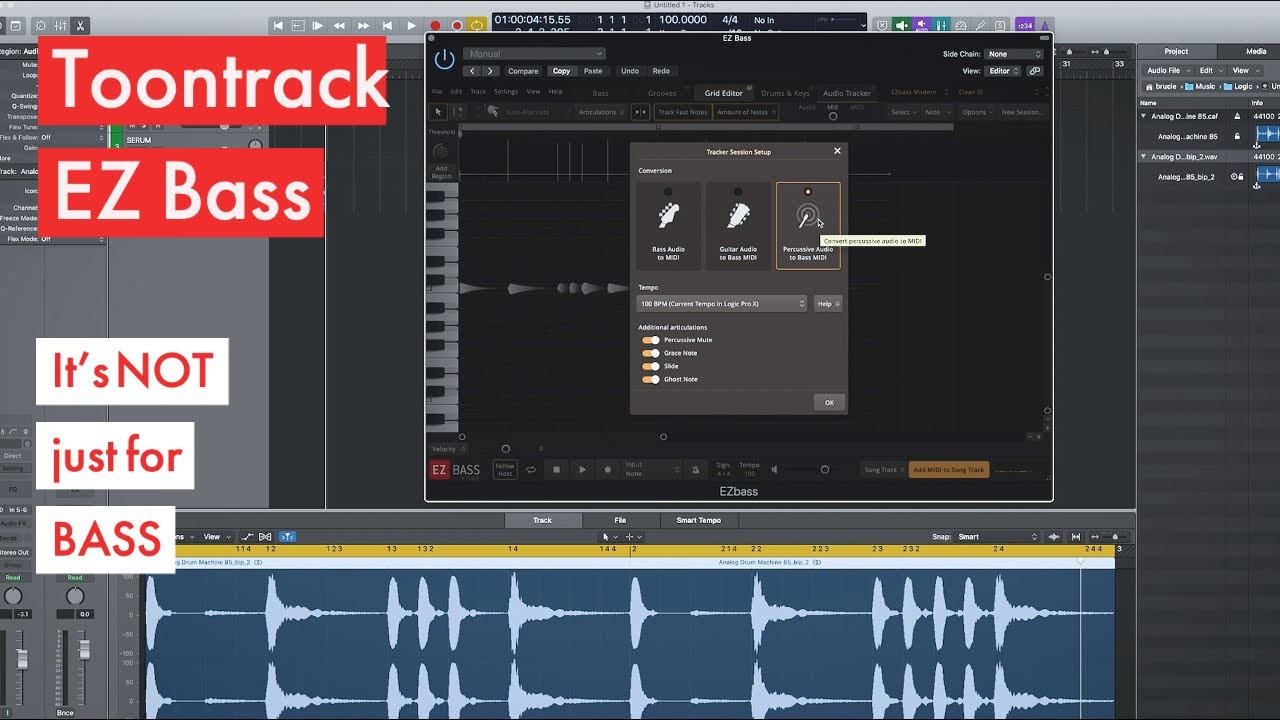Open the Side Chain None dropdown
This screenshot has width=1280, height=720.
(1014, 54)
